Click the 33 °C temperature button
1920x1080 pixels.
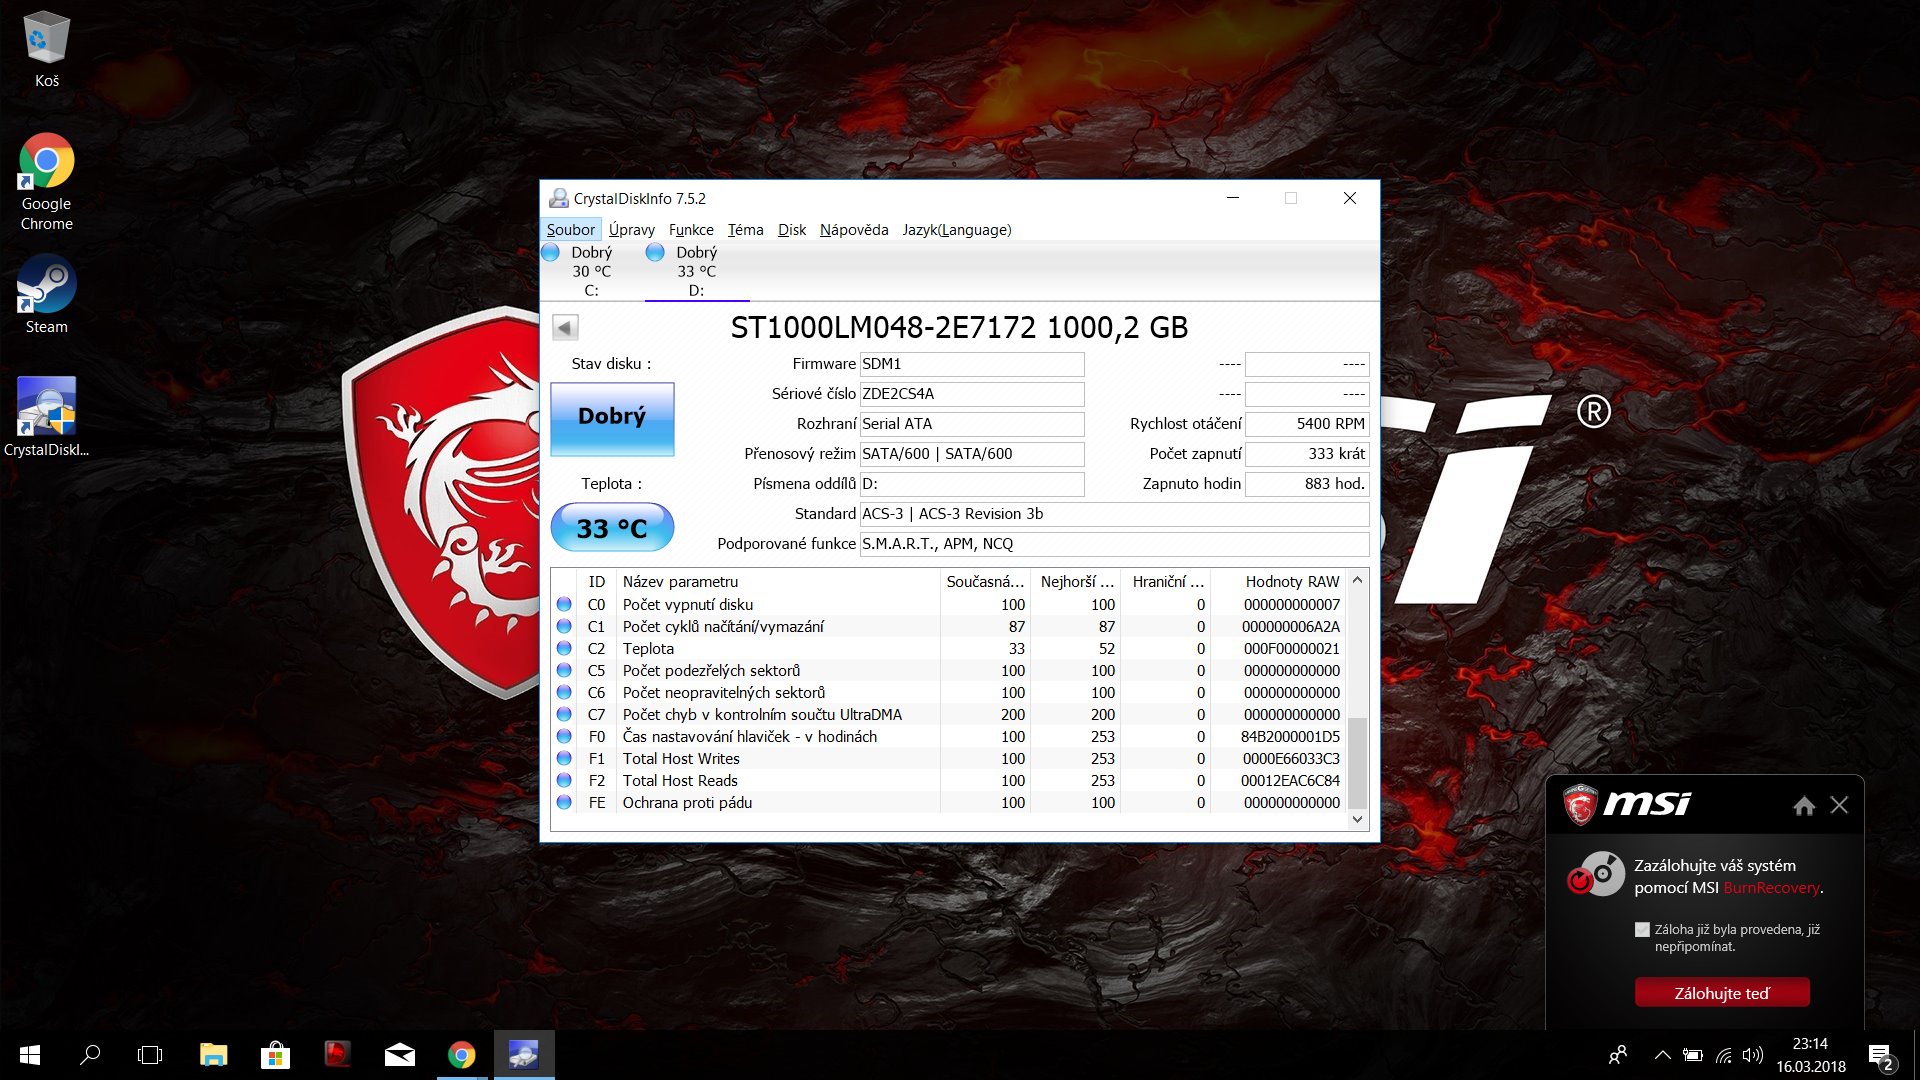[x=612, y=528]
